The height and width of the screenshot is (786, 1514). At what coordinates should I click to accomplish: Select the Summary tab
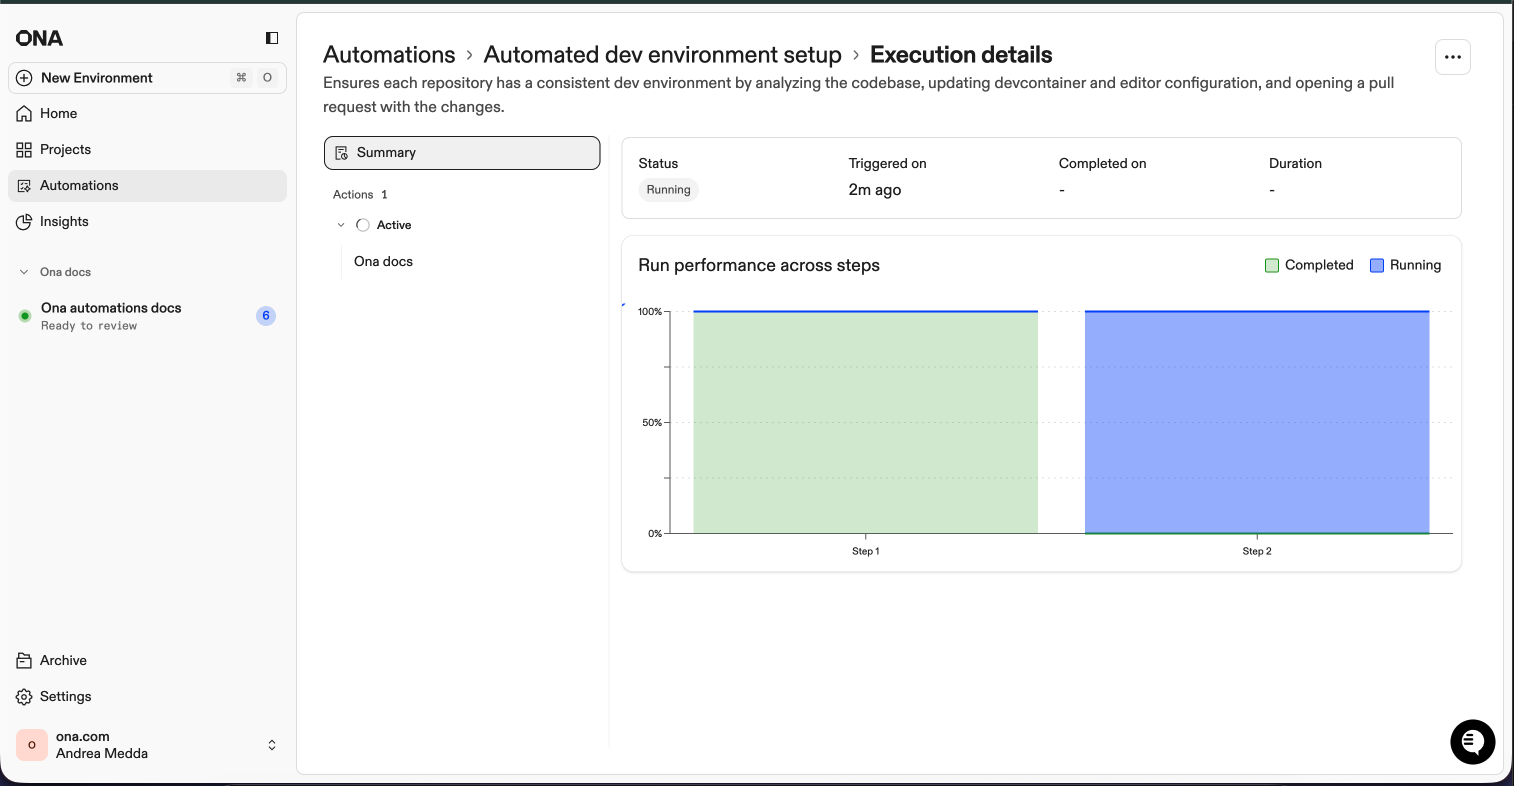461,152
